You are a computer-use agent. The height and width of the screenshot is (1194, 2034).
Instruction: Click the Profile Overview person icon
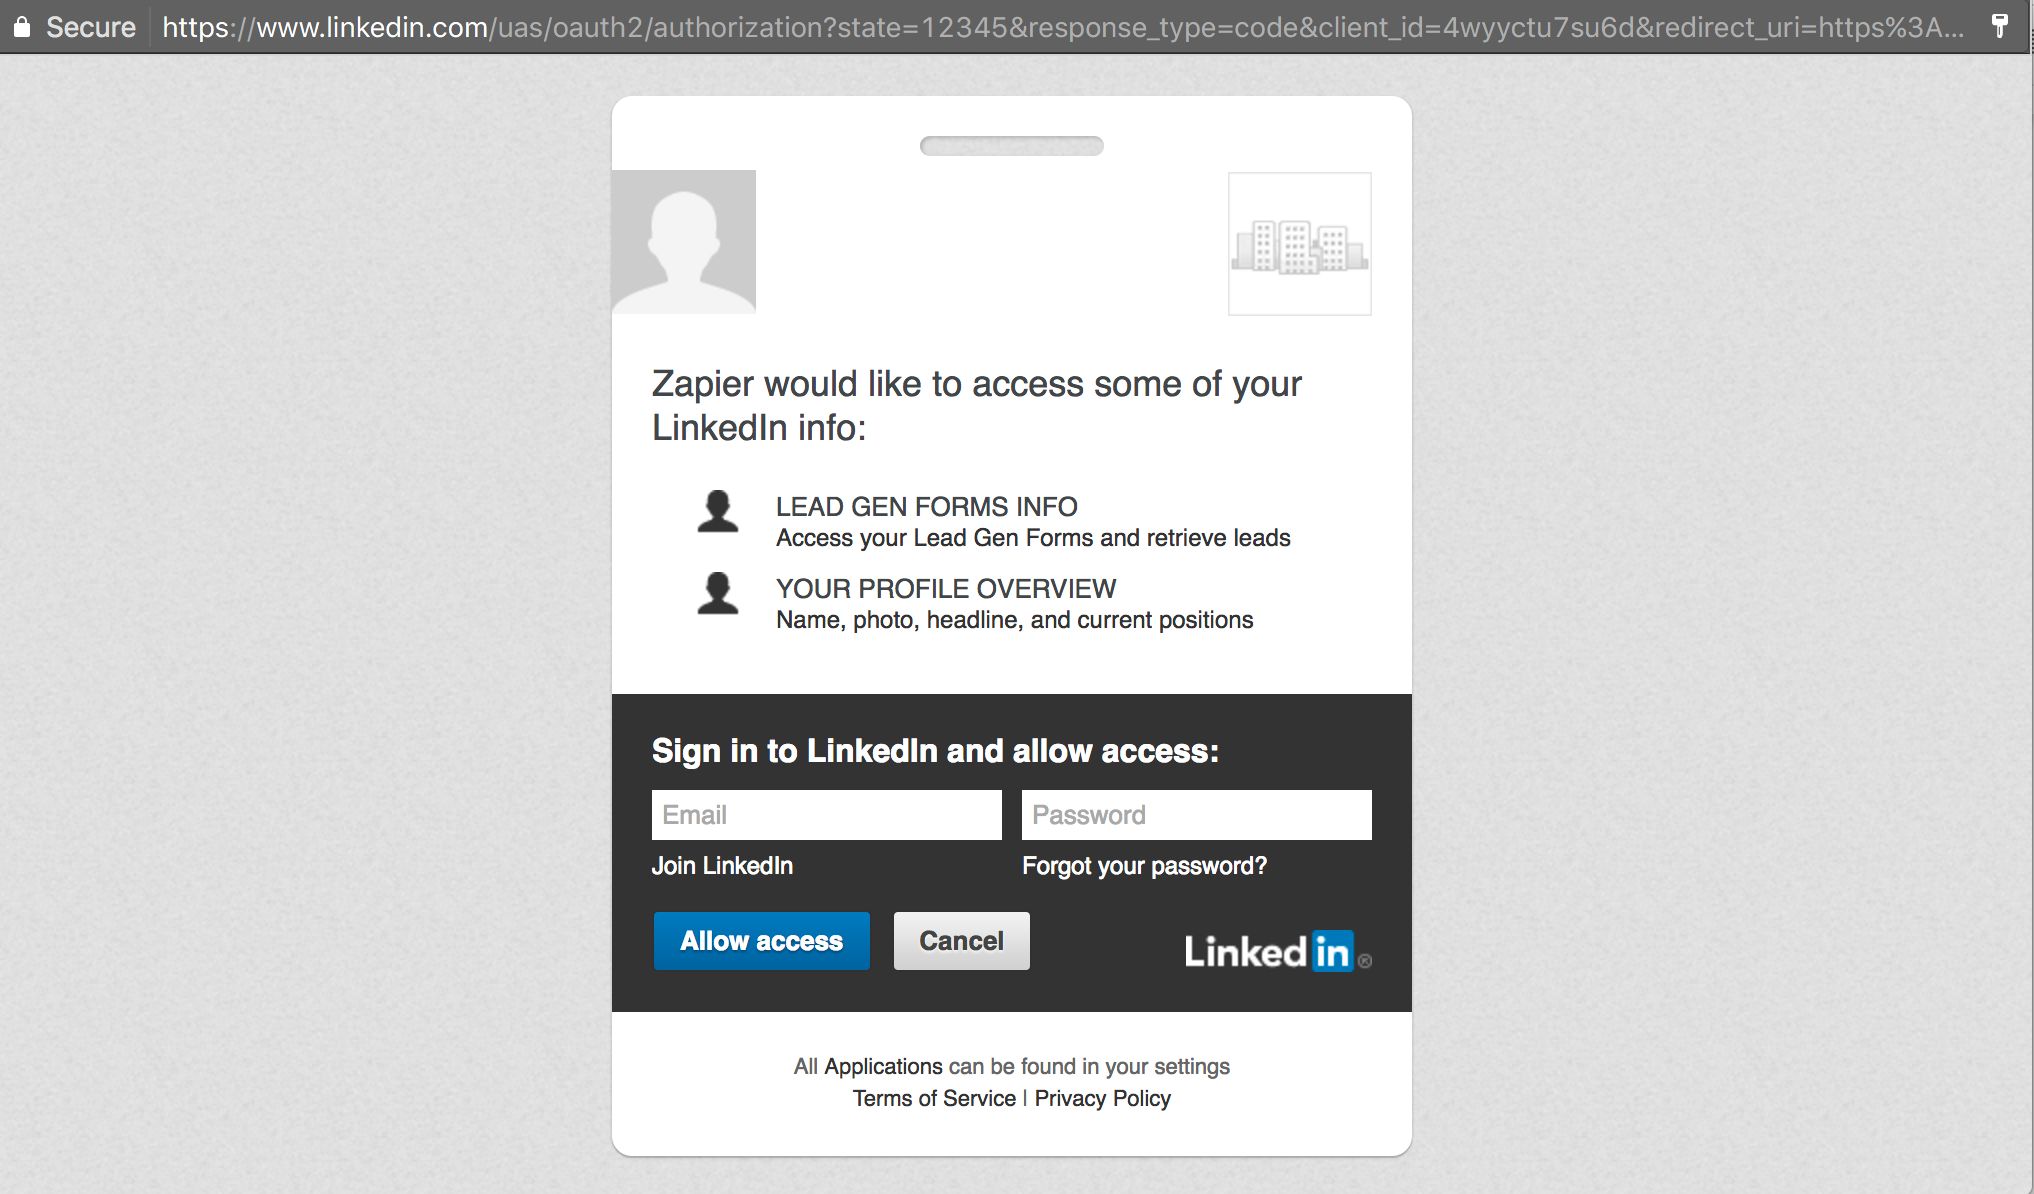coord(717,593)
